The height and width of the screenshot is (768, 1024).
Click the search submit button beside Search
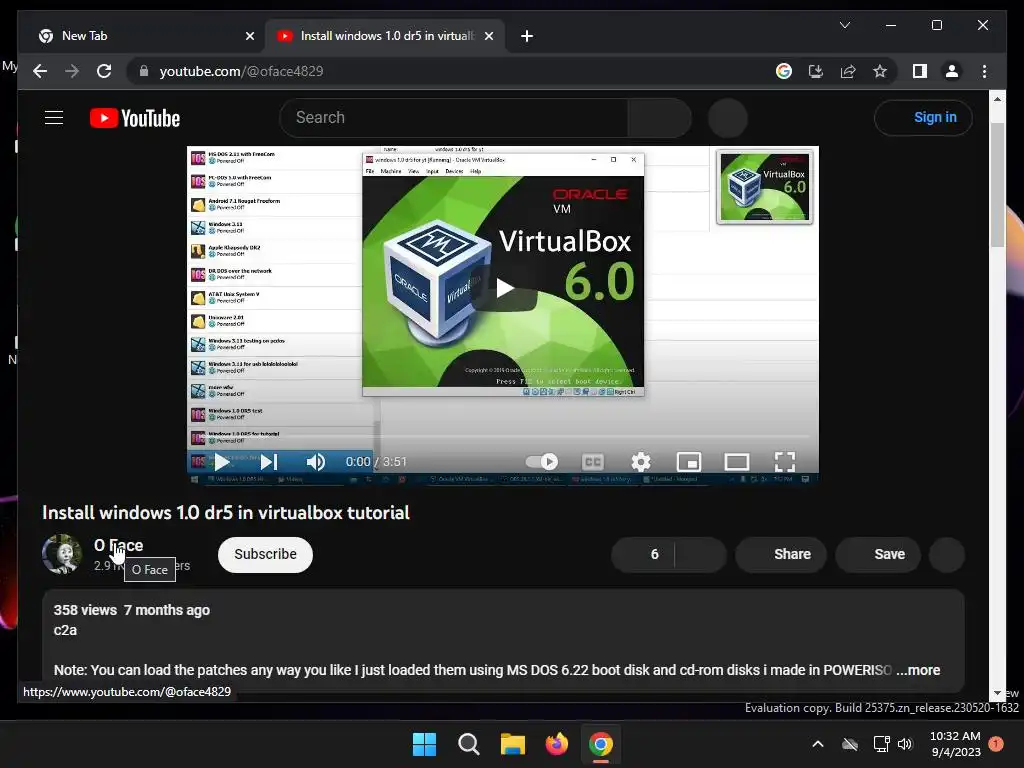coord(659,118)
